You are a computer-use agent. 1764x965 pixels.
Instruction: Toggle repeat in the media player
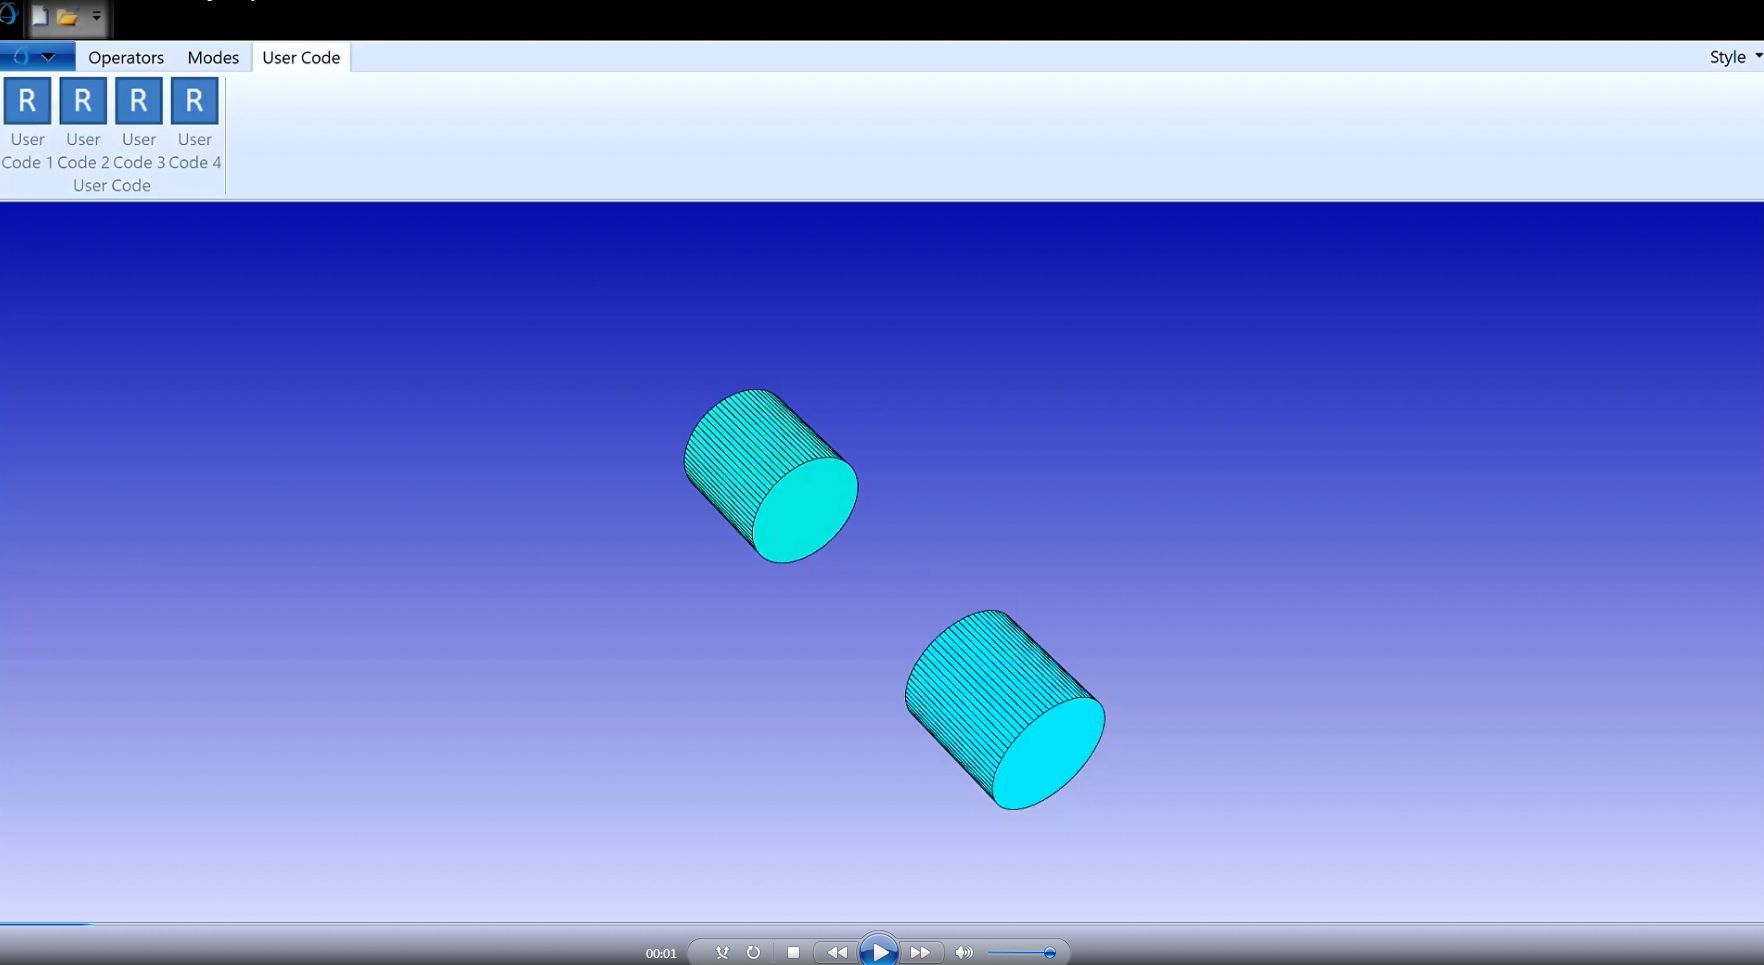753,953
